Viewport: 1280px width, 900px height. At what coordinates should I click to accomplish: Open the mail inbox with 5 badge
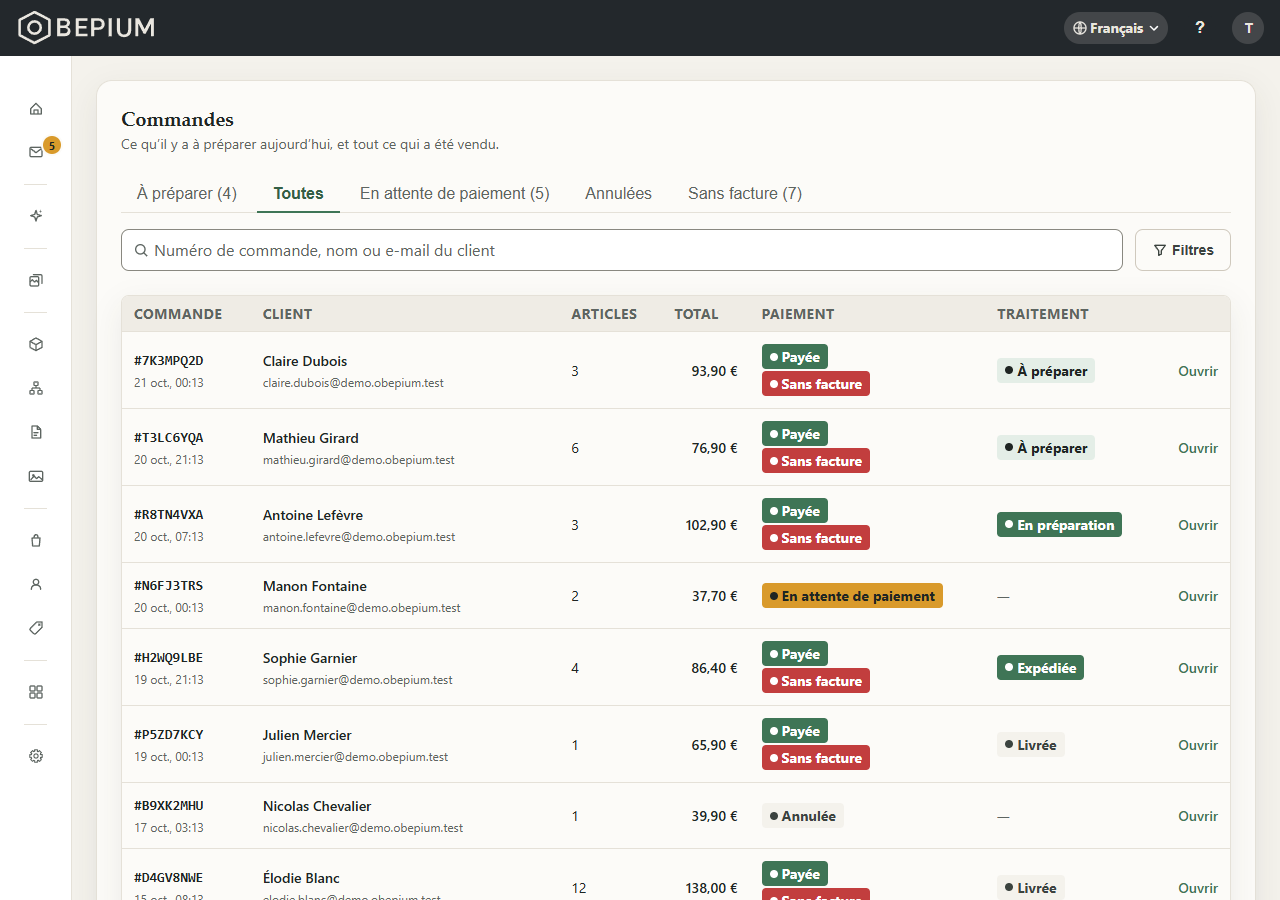coord(36,152)
